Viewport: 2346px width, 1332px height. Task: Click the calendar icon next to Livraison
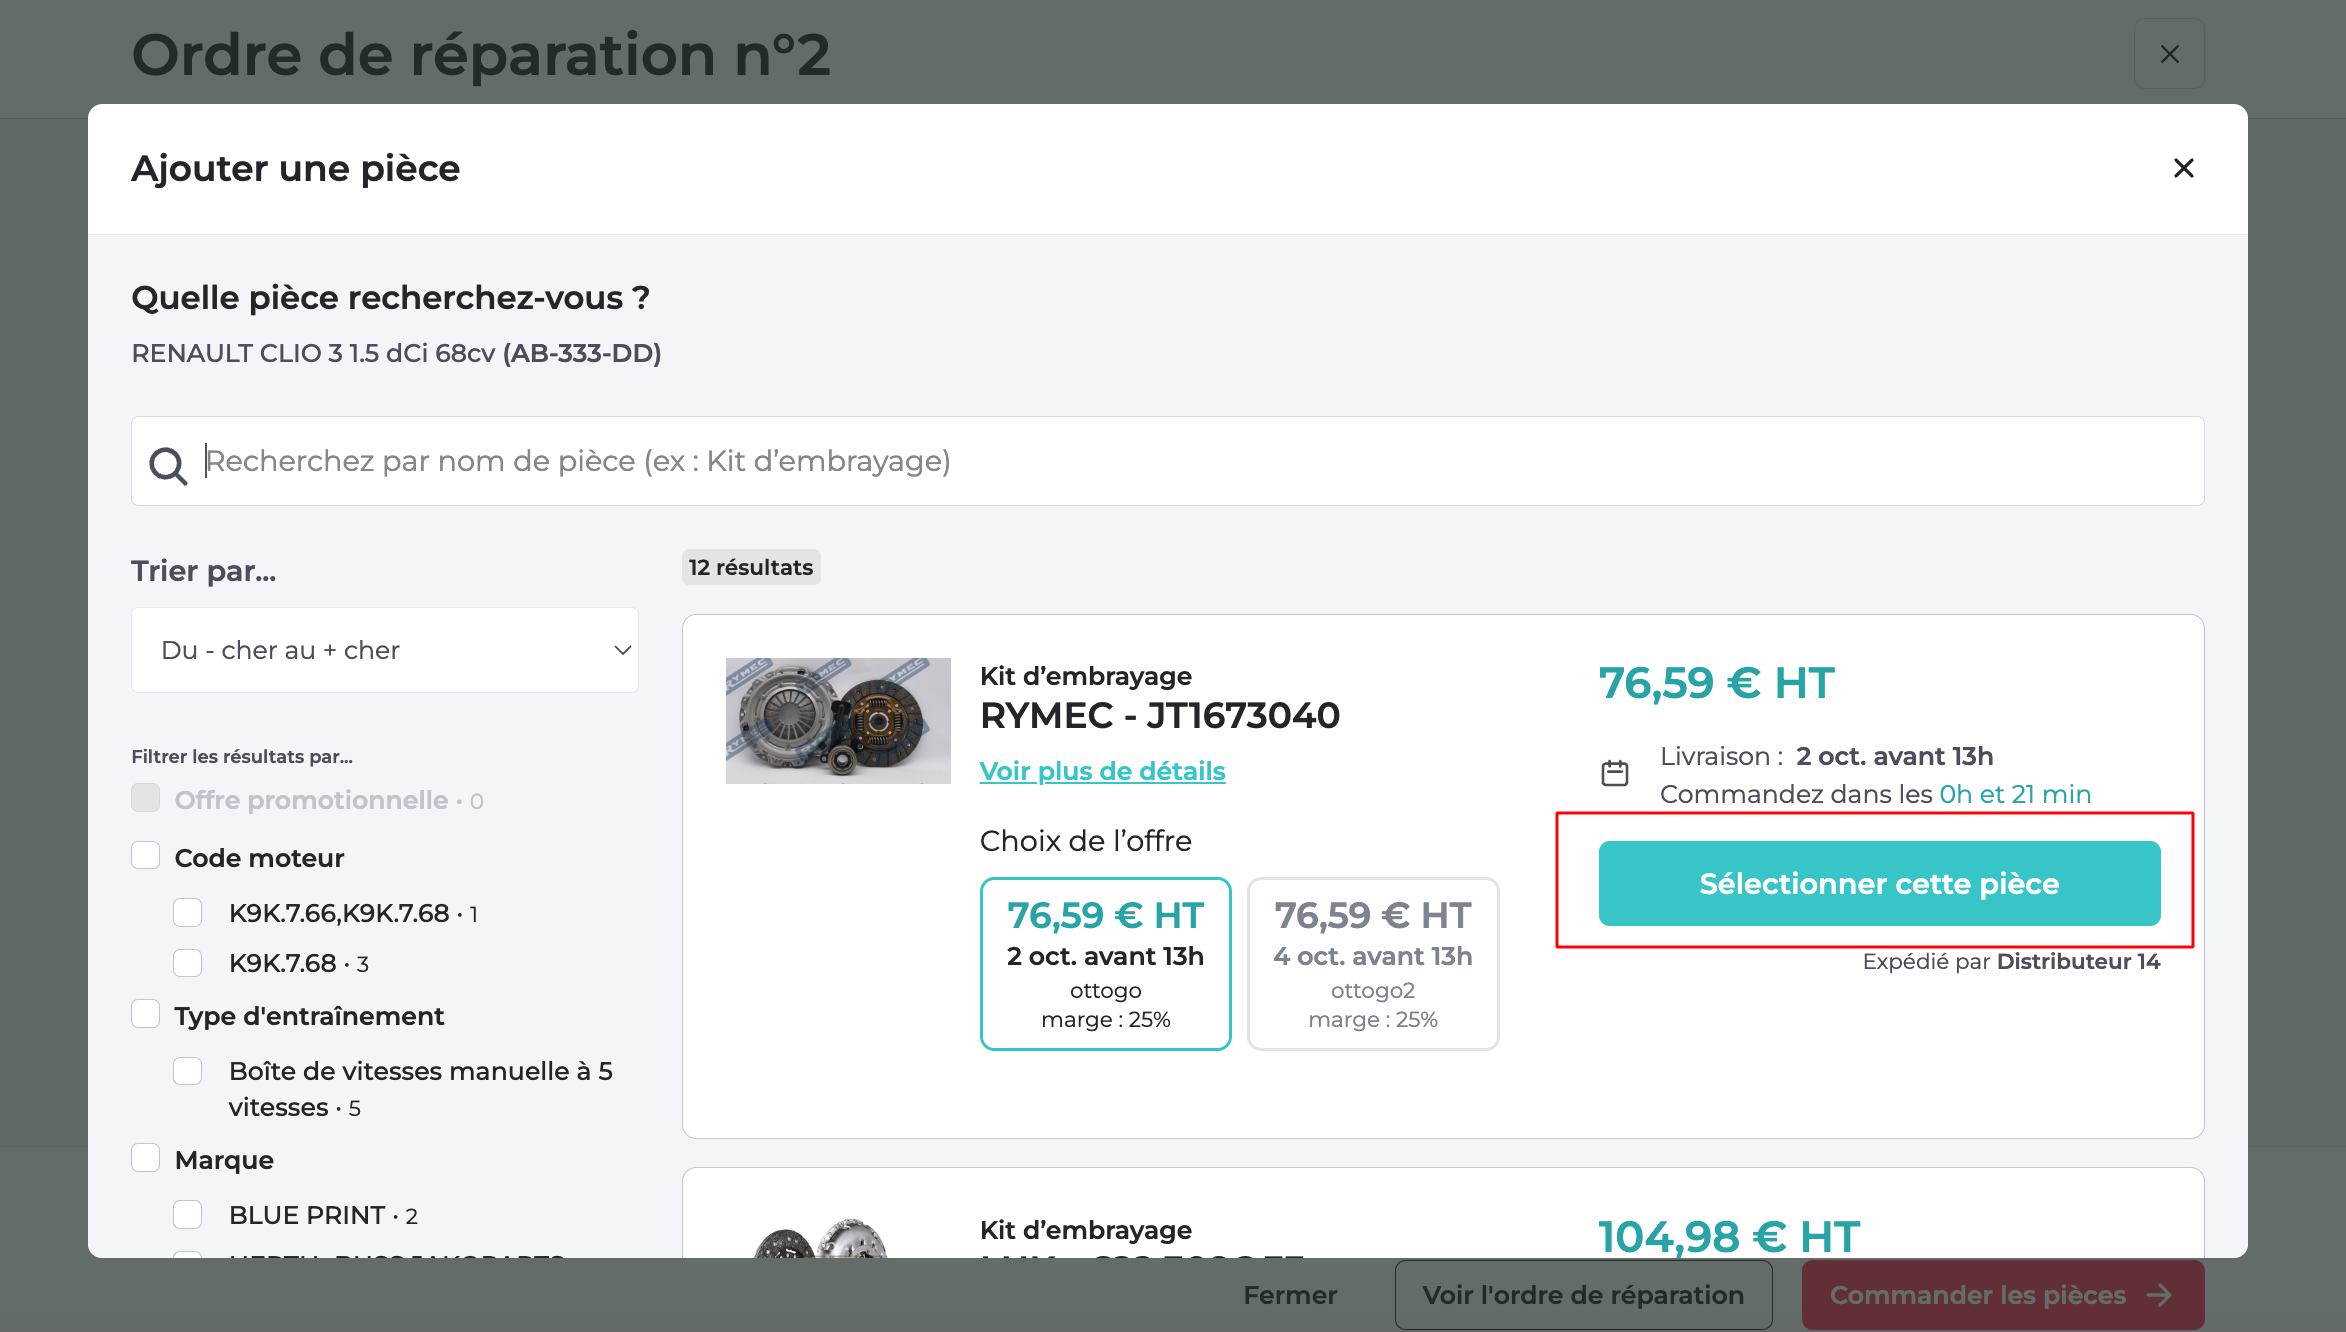pos(1614,772)
